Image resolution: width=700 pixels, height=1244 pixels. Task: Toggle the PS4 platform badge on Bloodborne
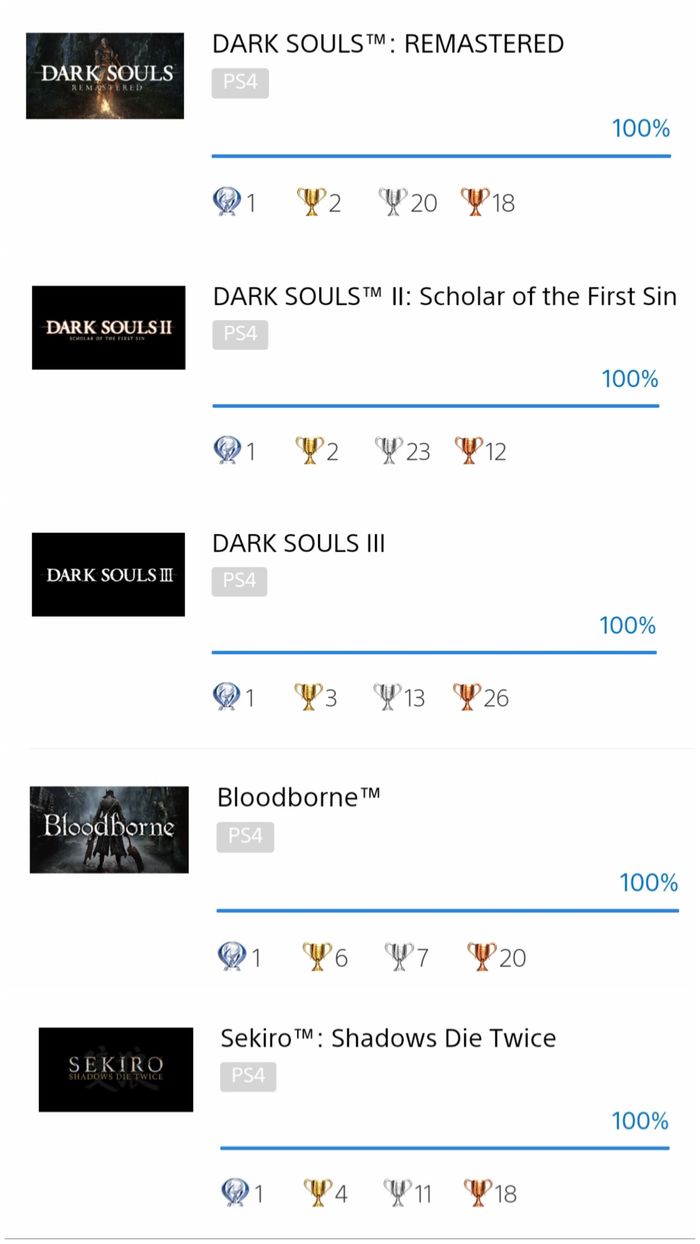pos(246,837)
